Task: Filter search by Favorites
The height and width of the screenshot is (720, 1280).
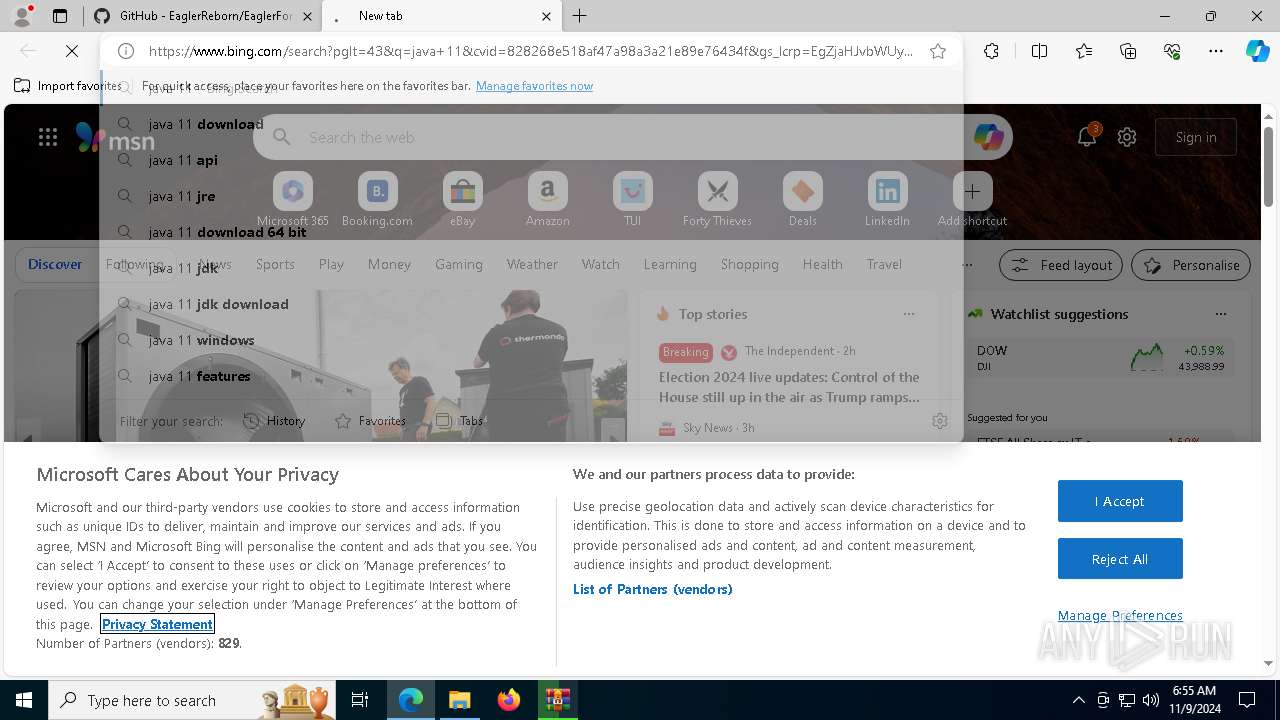Action: pos(371,421)
